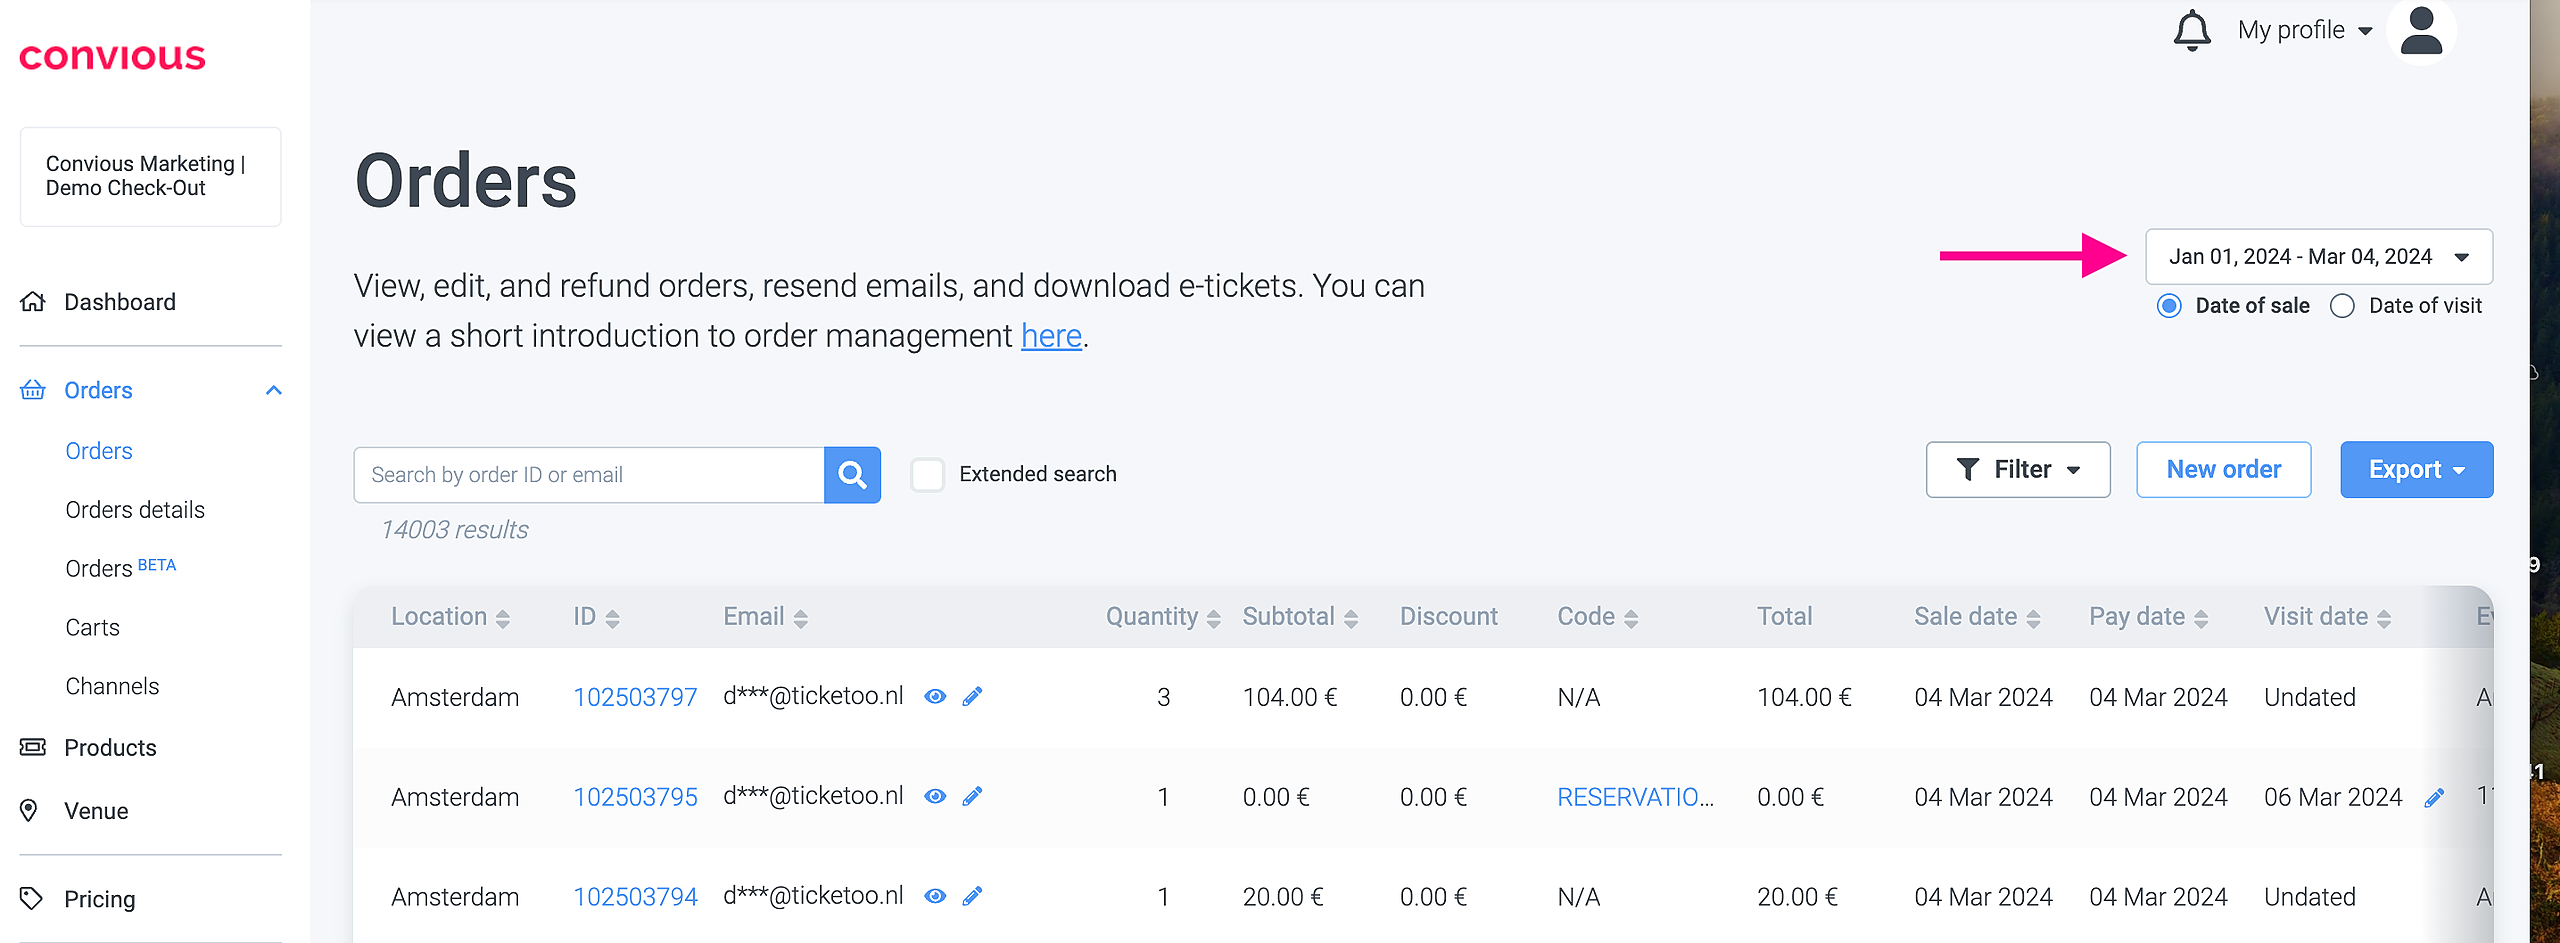Click the order search input field
The image size is (2560, 943).
pyautogui.click(x=588, y=475)
